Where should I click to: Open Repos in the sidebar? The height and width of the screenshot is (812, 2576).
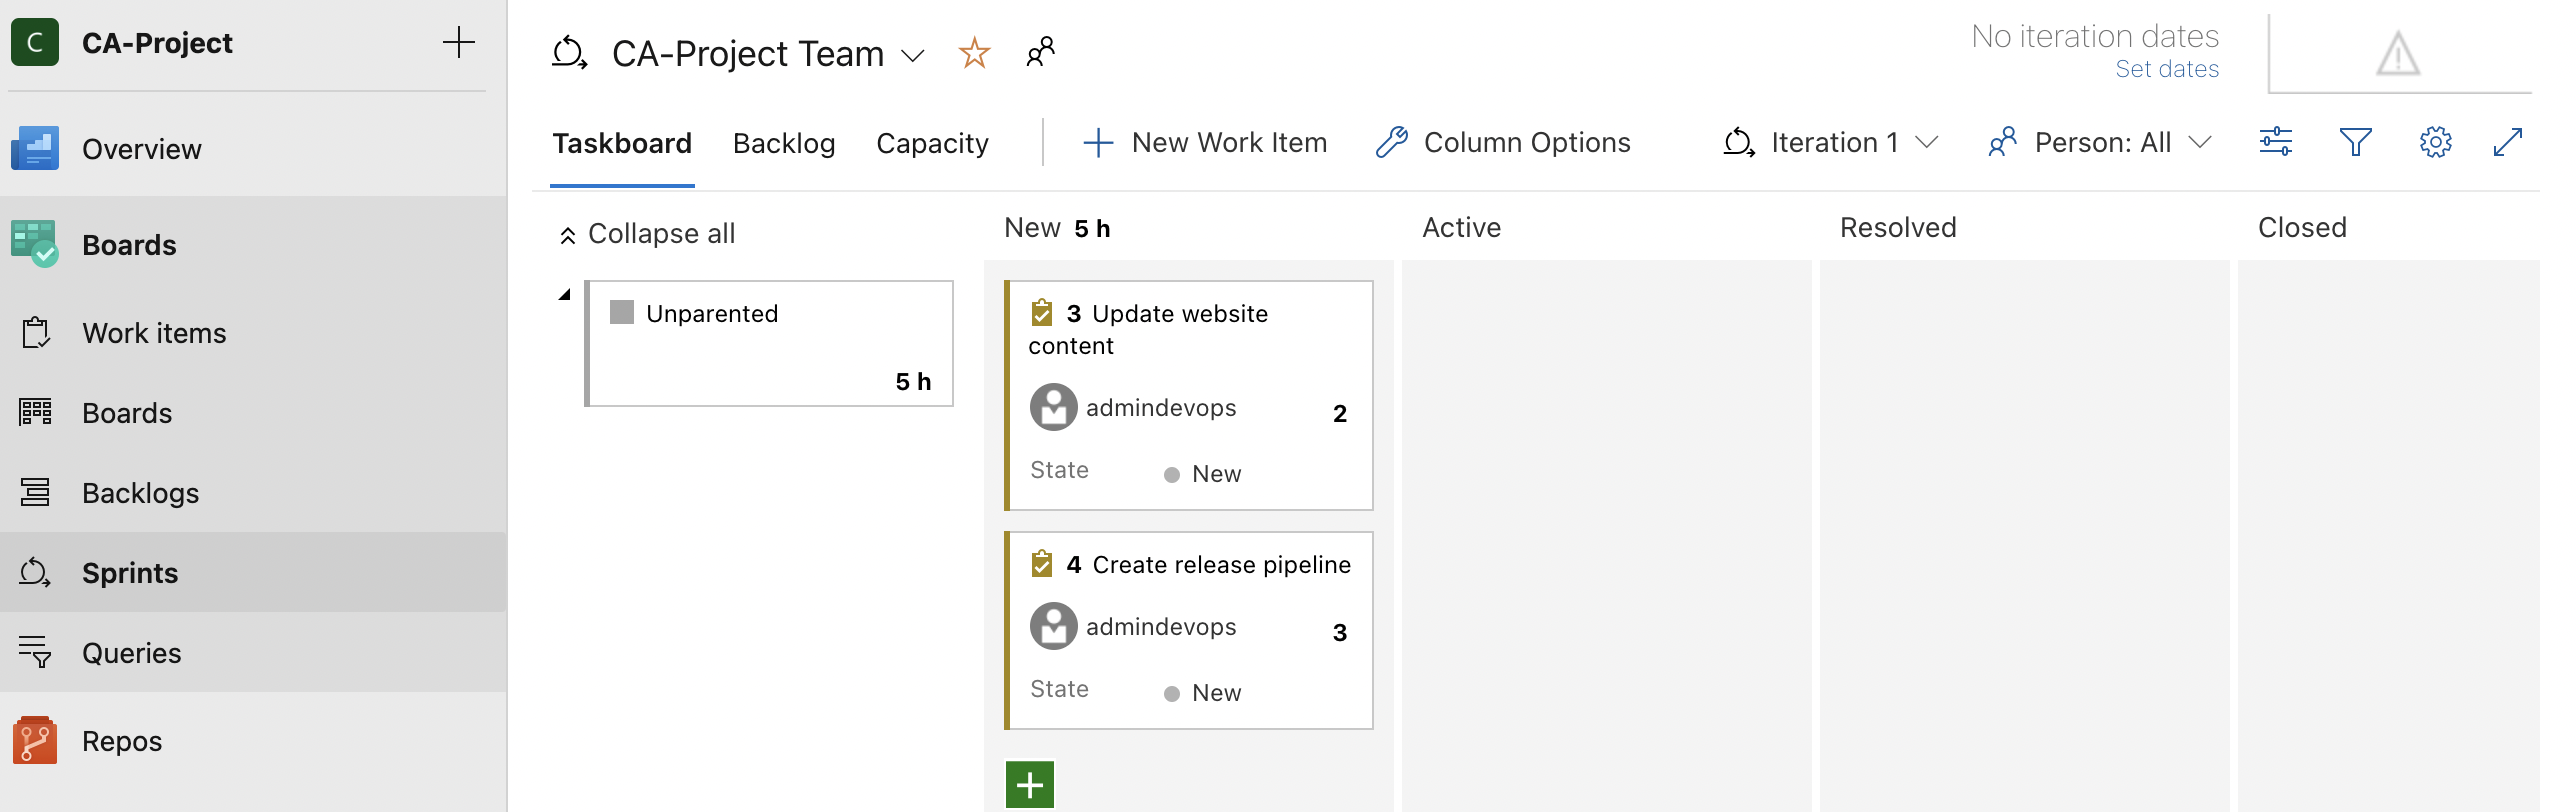click(x=122, y=741)
